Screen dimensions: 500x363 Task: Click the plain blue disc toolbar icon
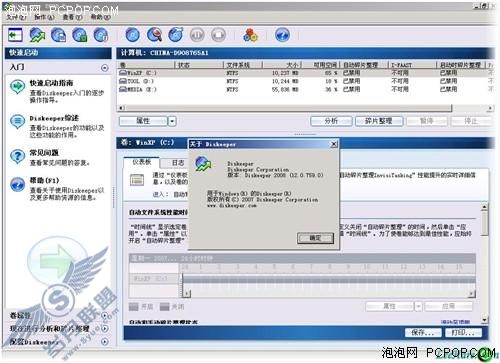[x=132, y=35]
